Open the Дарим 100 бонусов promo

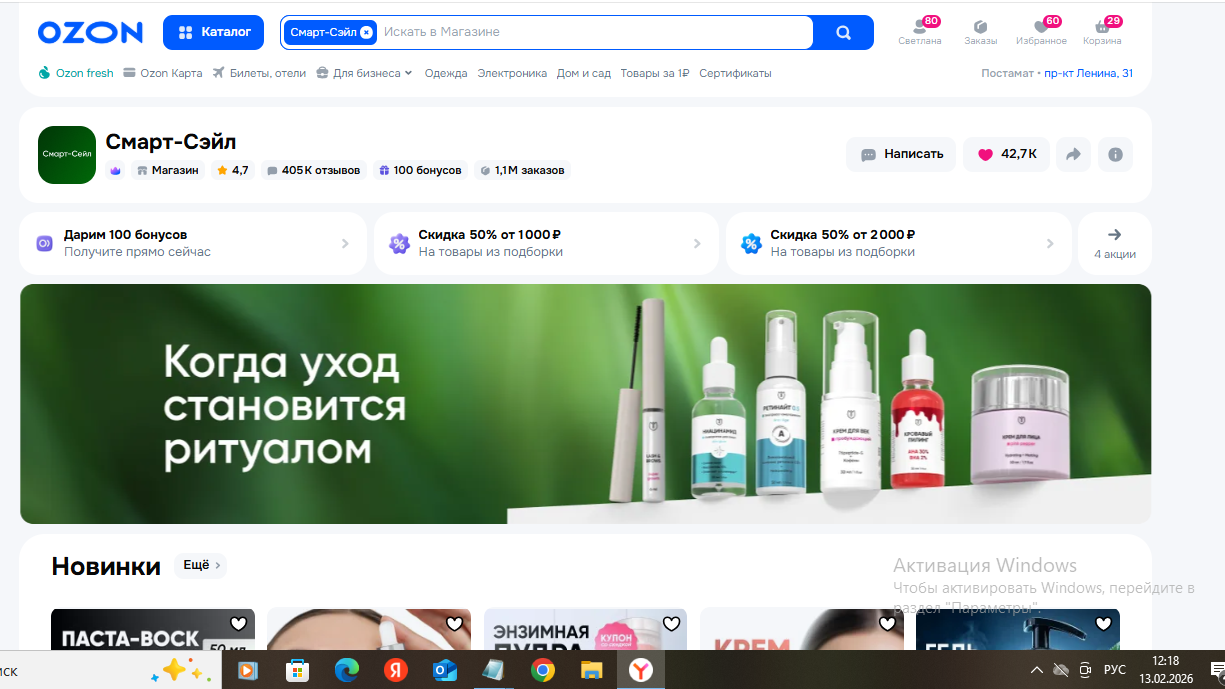coord(193,243)
